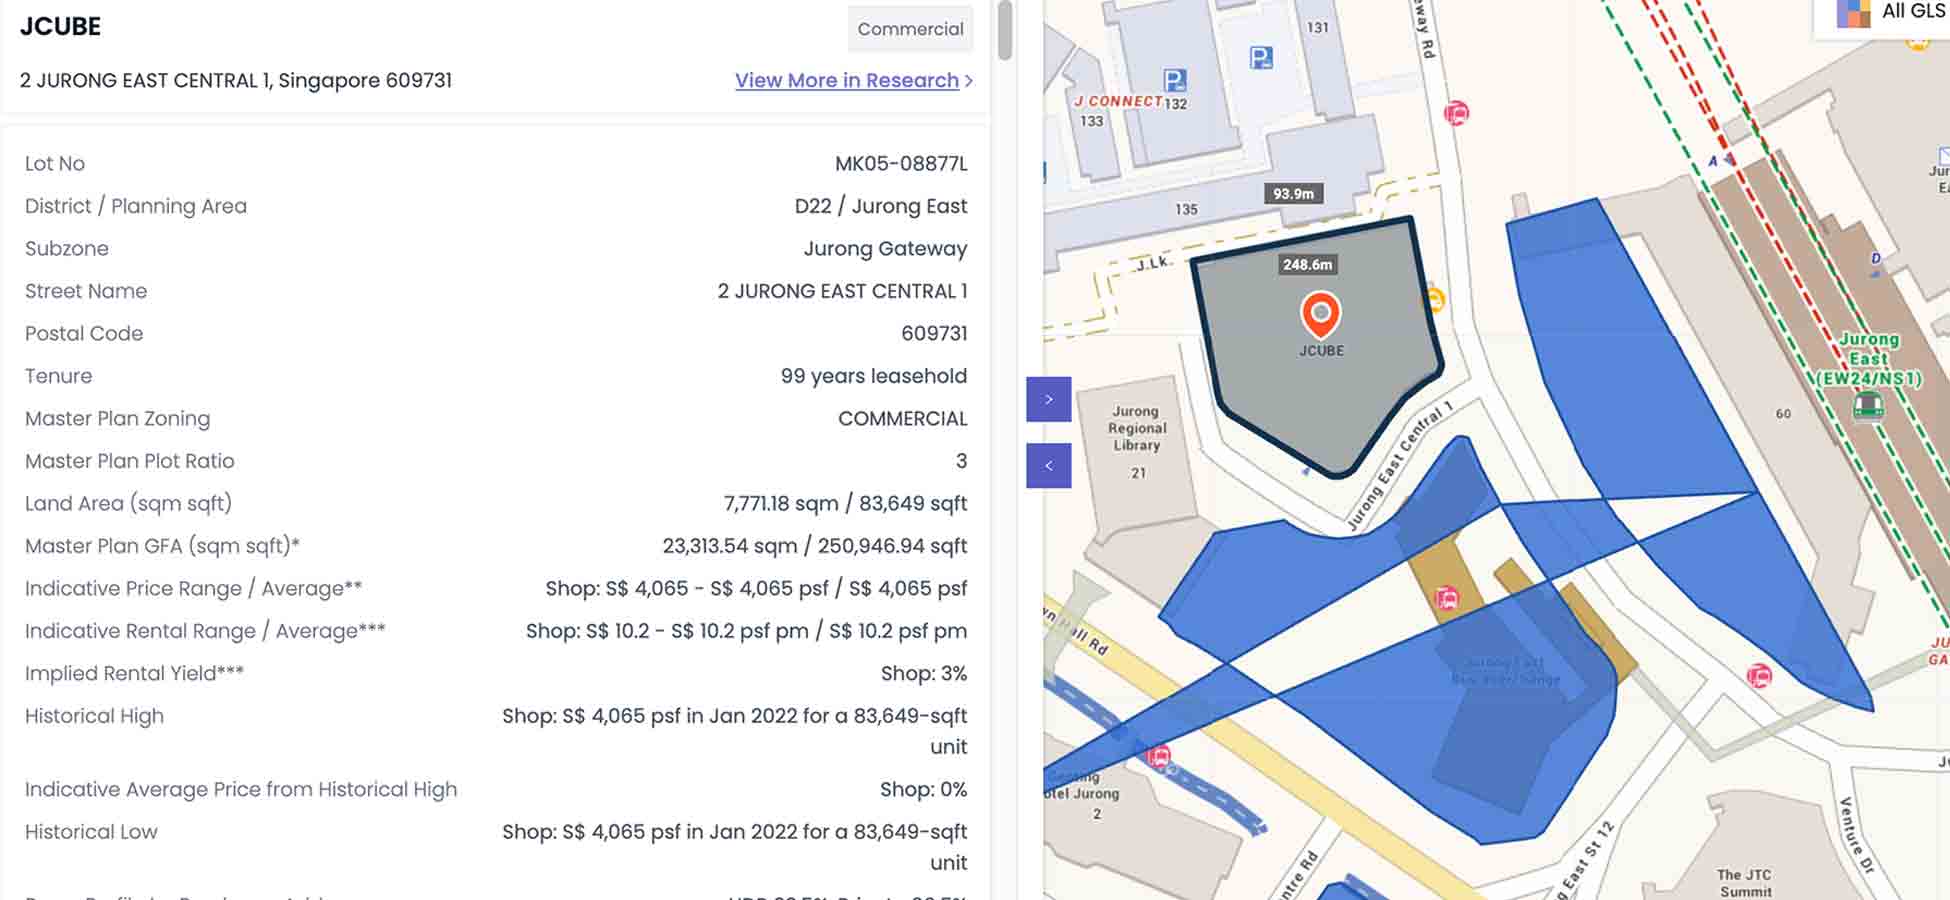Image resolution: width=1950 pixels, height=900 pixels.
Task: Click the Jurong Gateway subzone value
Action: pos(885,248)
